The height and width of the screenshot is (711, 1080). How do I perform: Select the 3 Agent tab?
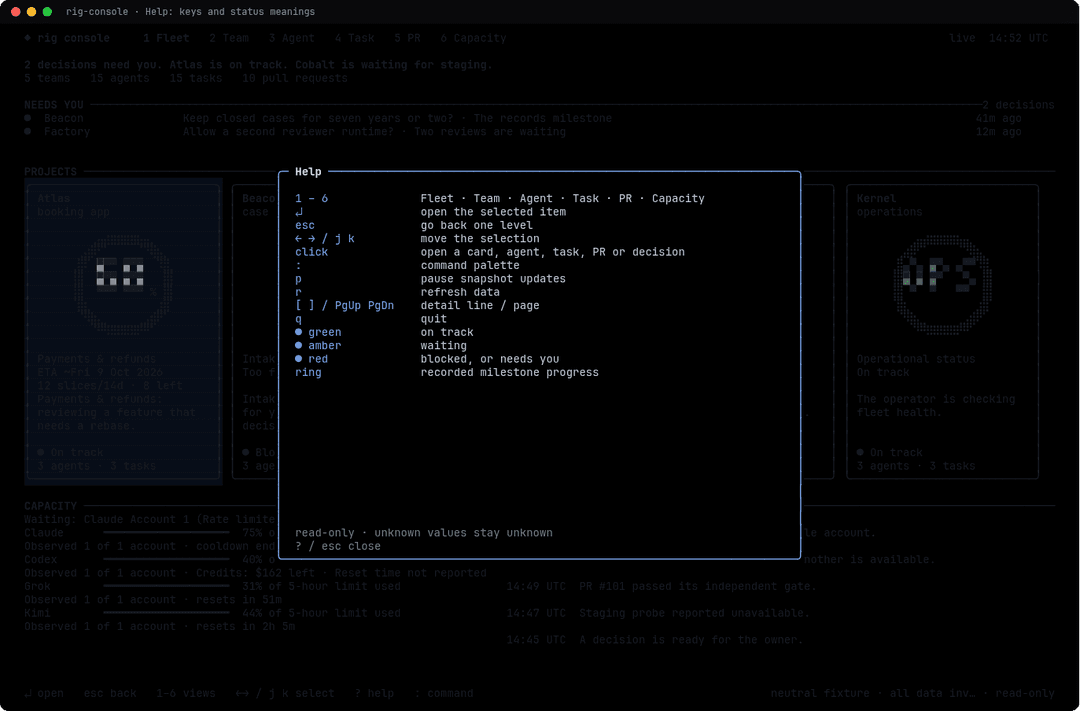[x=291, y=38]
